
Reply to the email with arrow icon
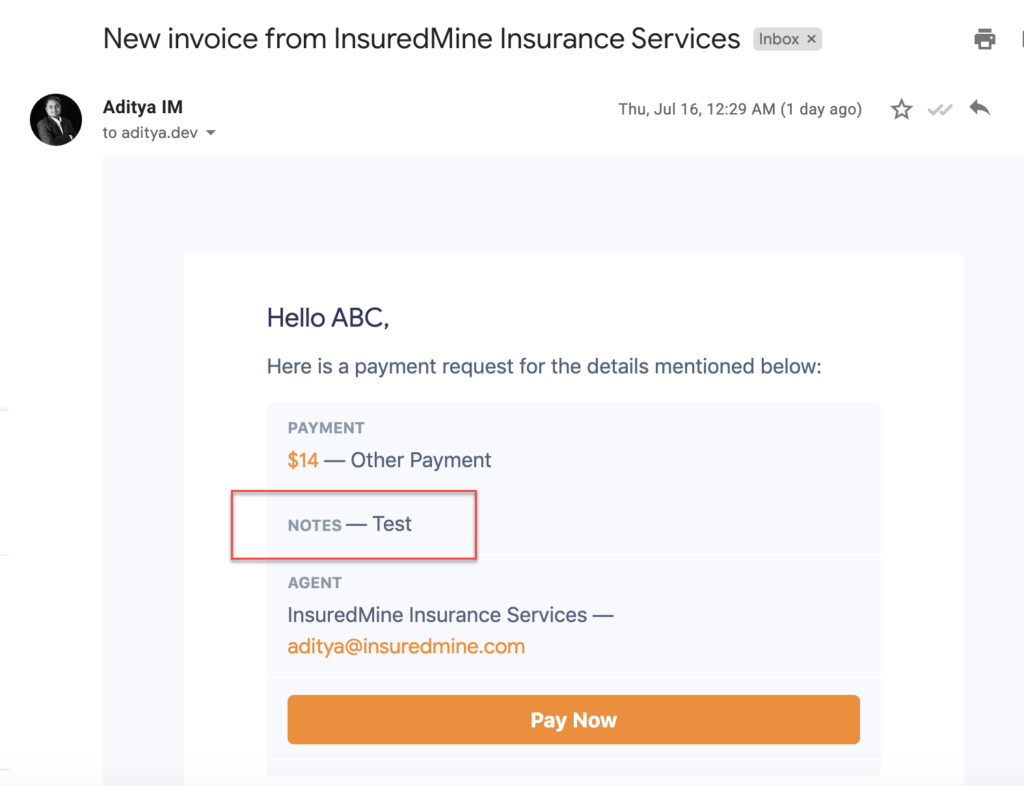point(980,109)
